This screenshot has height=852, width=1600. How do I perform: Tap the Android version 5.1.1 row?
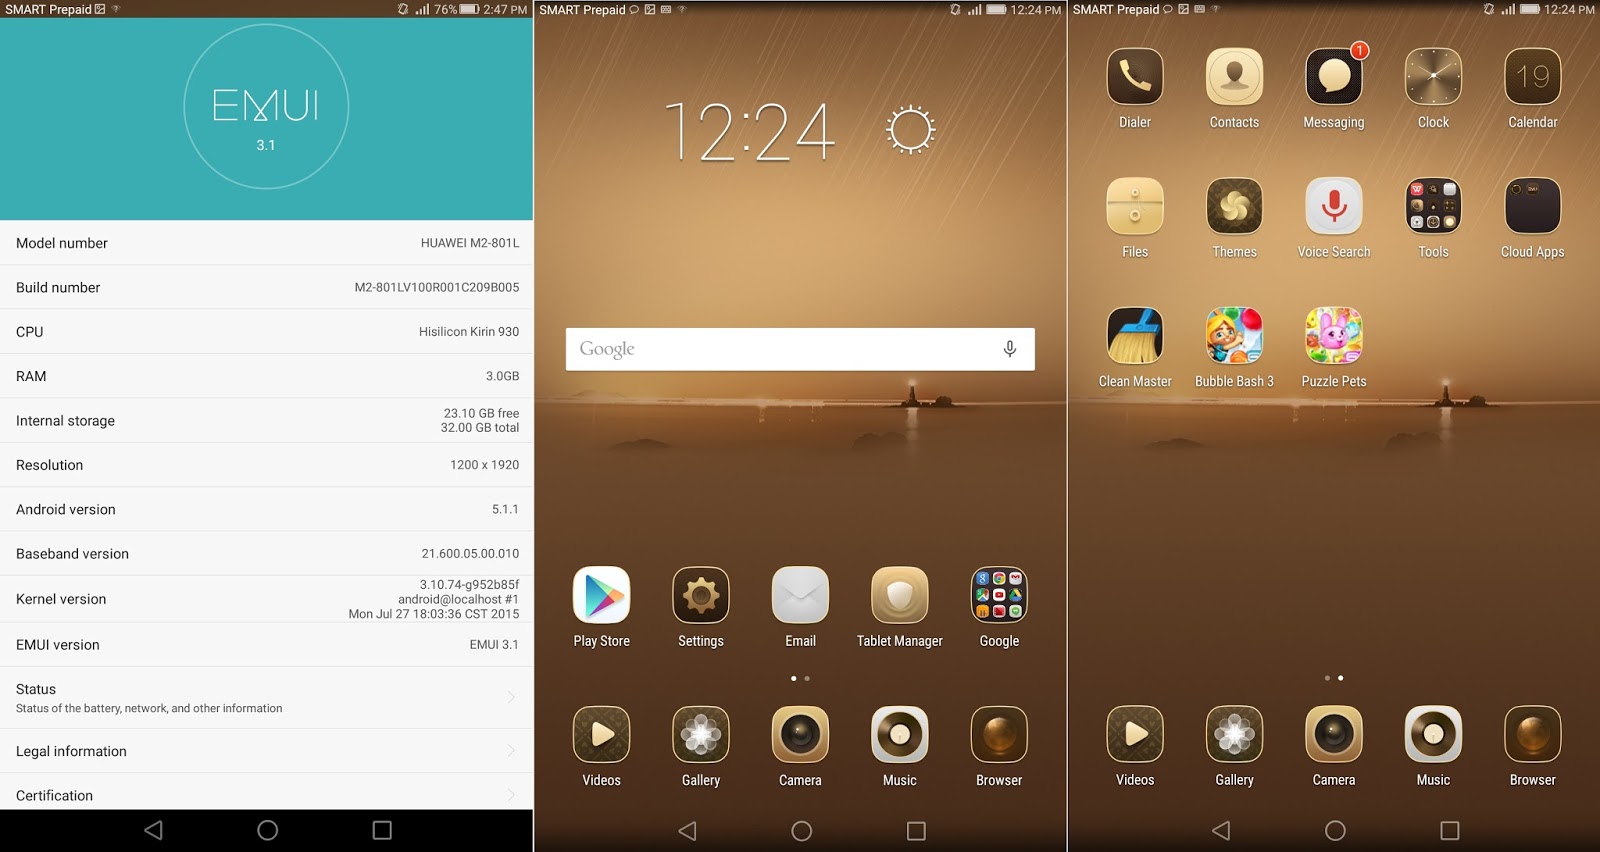[266, 509]
